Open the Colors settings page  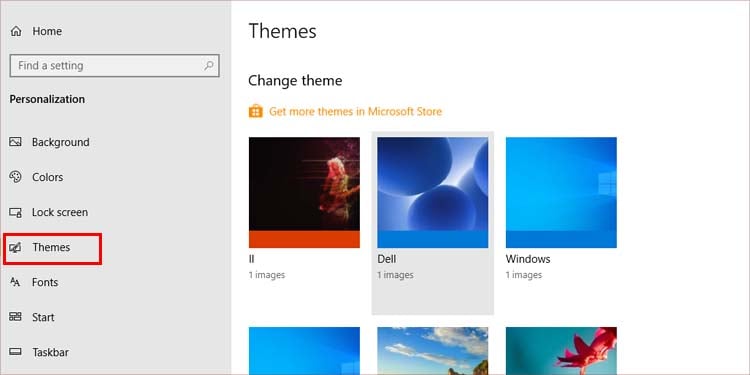pos(47,177)
